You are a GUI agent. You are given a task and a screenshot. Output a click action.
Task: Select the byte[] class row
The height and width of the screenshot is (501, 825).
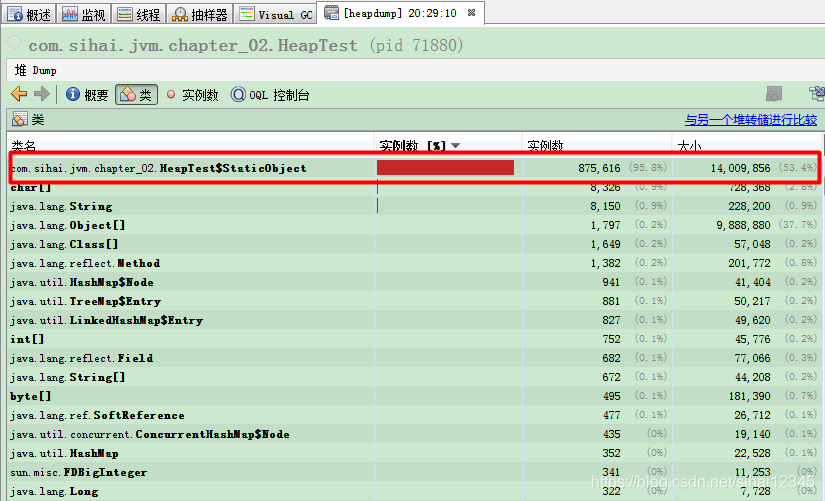coord(415,396)
